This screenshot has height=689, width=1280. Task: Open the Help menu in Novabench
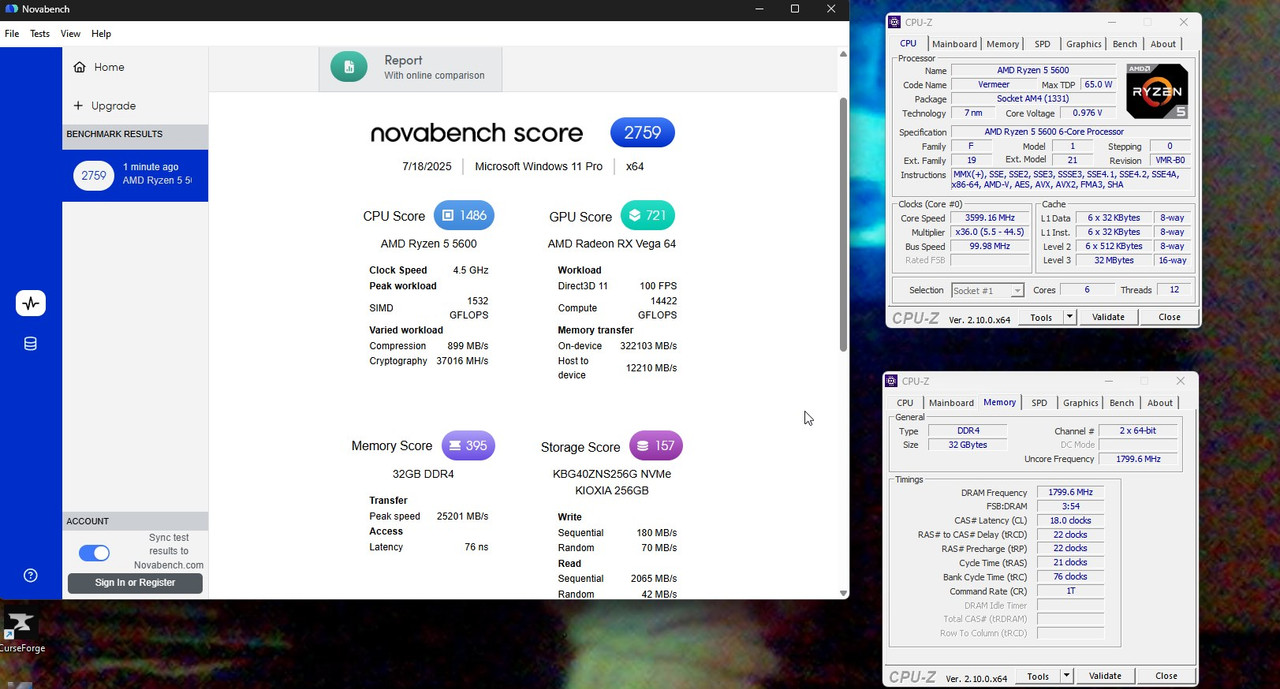pyautogui.click(x=101, y=34)
